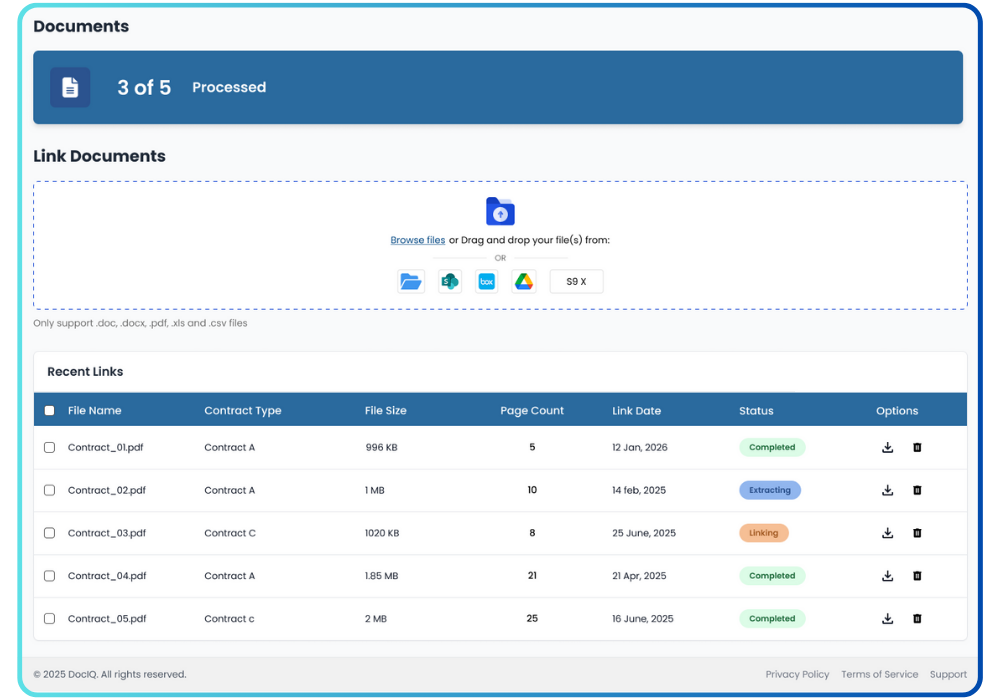The height and width of the screenshot is (700, 1000).
Task: Click the blue upload folder icon
Action: [500, 211]
